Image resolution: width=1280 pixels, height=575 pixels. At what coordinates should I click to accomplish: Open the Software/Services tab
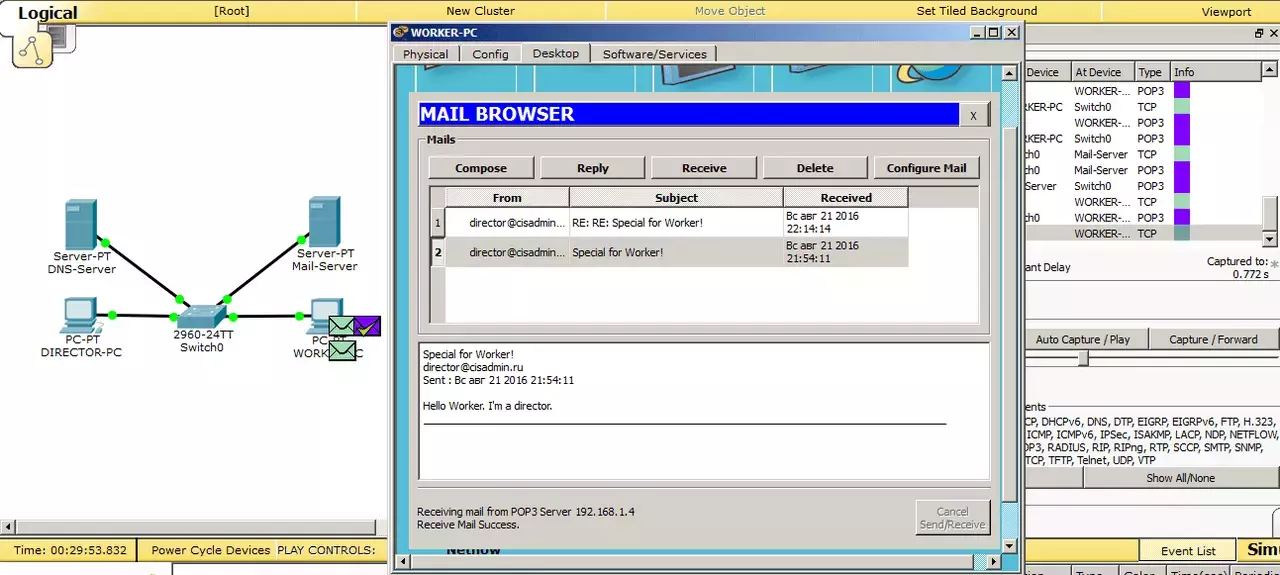coord(654,54)
